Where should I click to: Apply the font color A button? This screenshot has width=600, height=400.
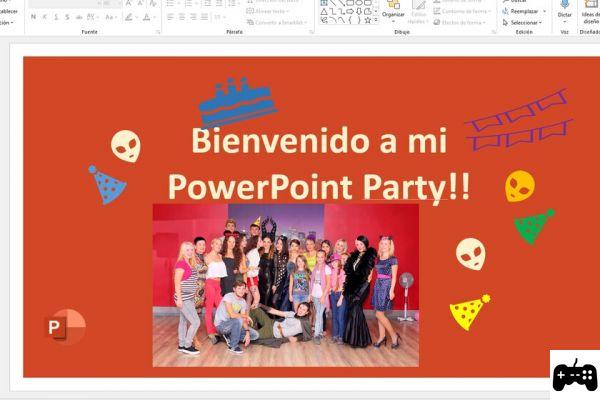[x=146, y=17]
